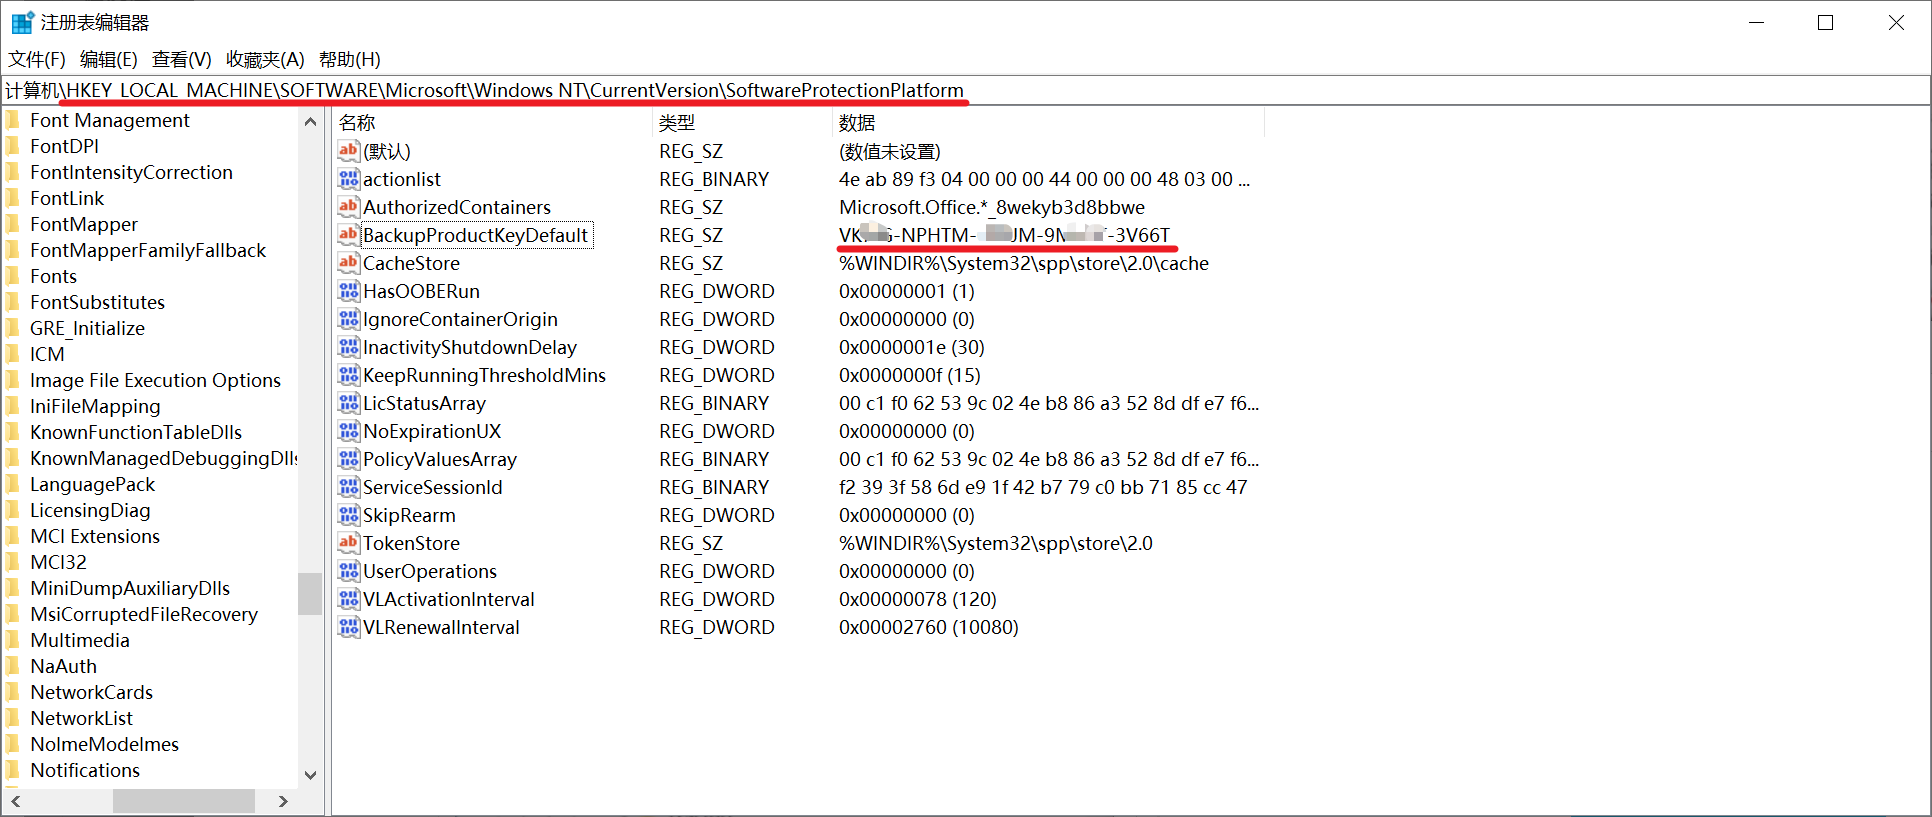Click the NetworkCards folder icon
1932x817 pixels.
point(13,692)
